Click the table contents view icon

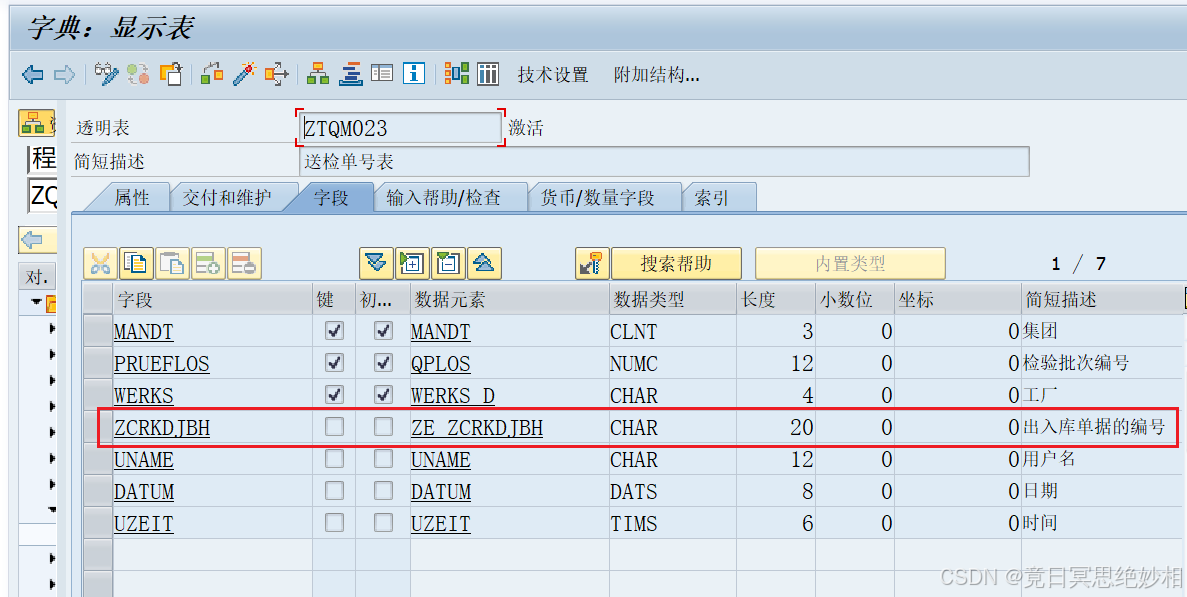point(382,74)
